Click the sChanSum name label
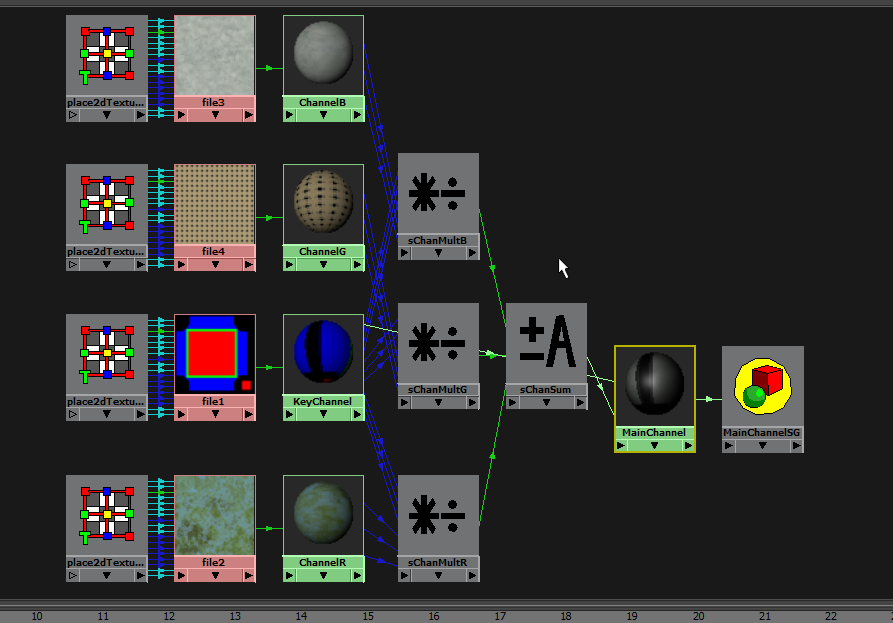 pyautogui.click(x=546, y=390)
